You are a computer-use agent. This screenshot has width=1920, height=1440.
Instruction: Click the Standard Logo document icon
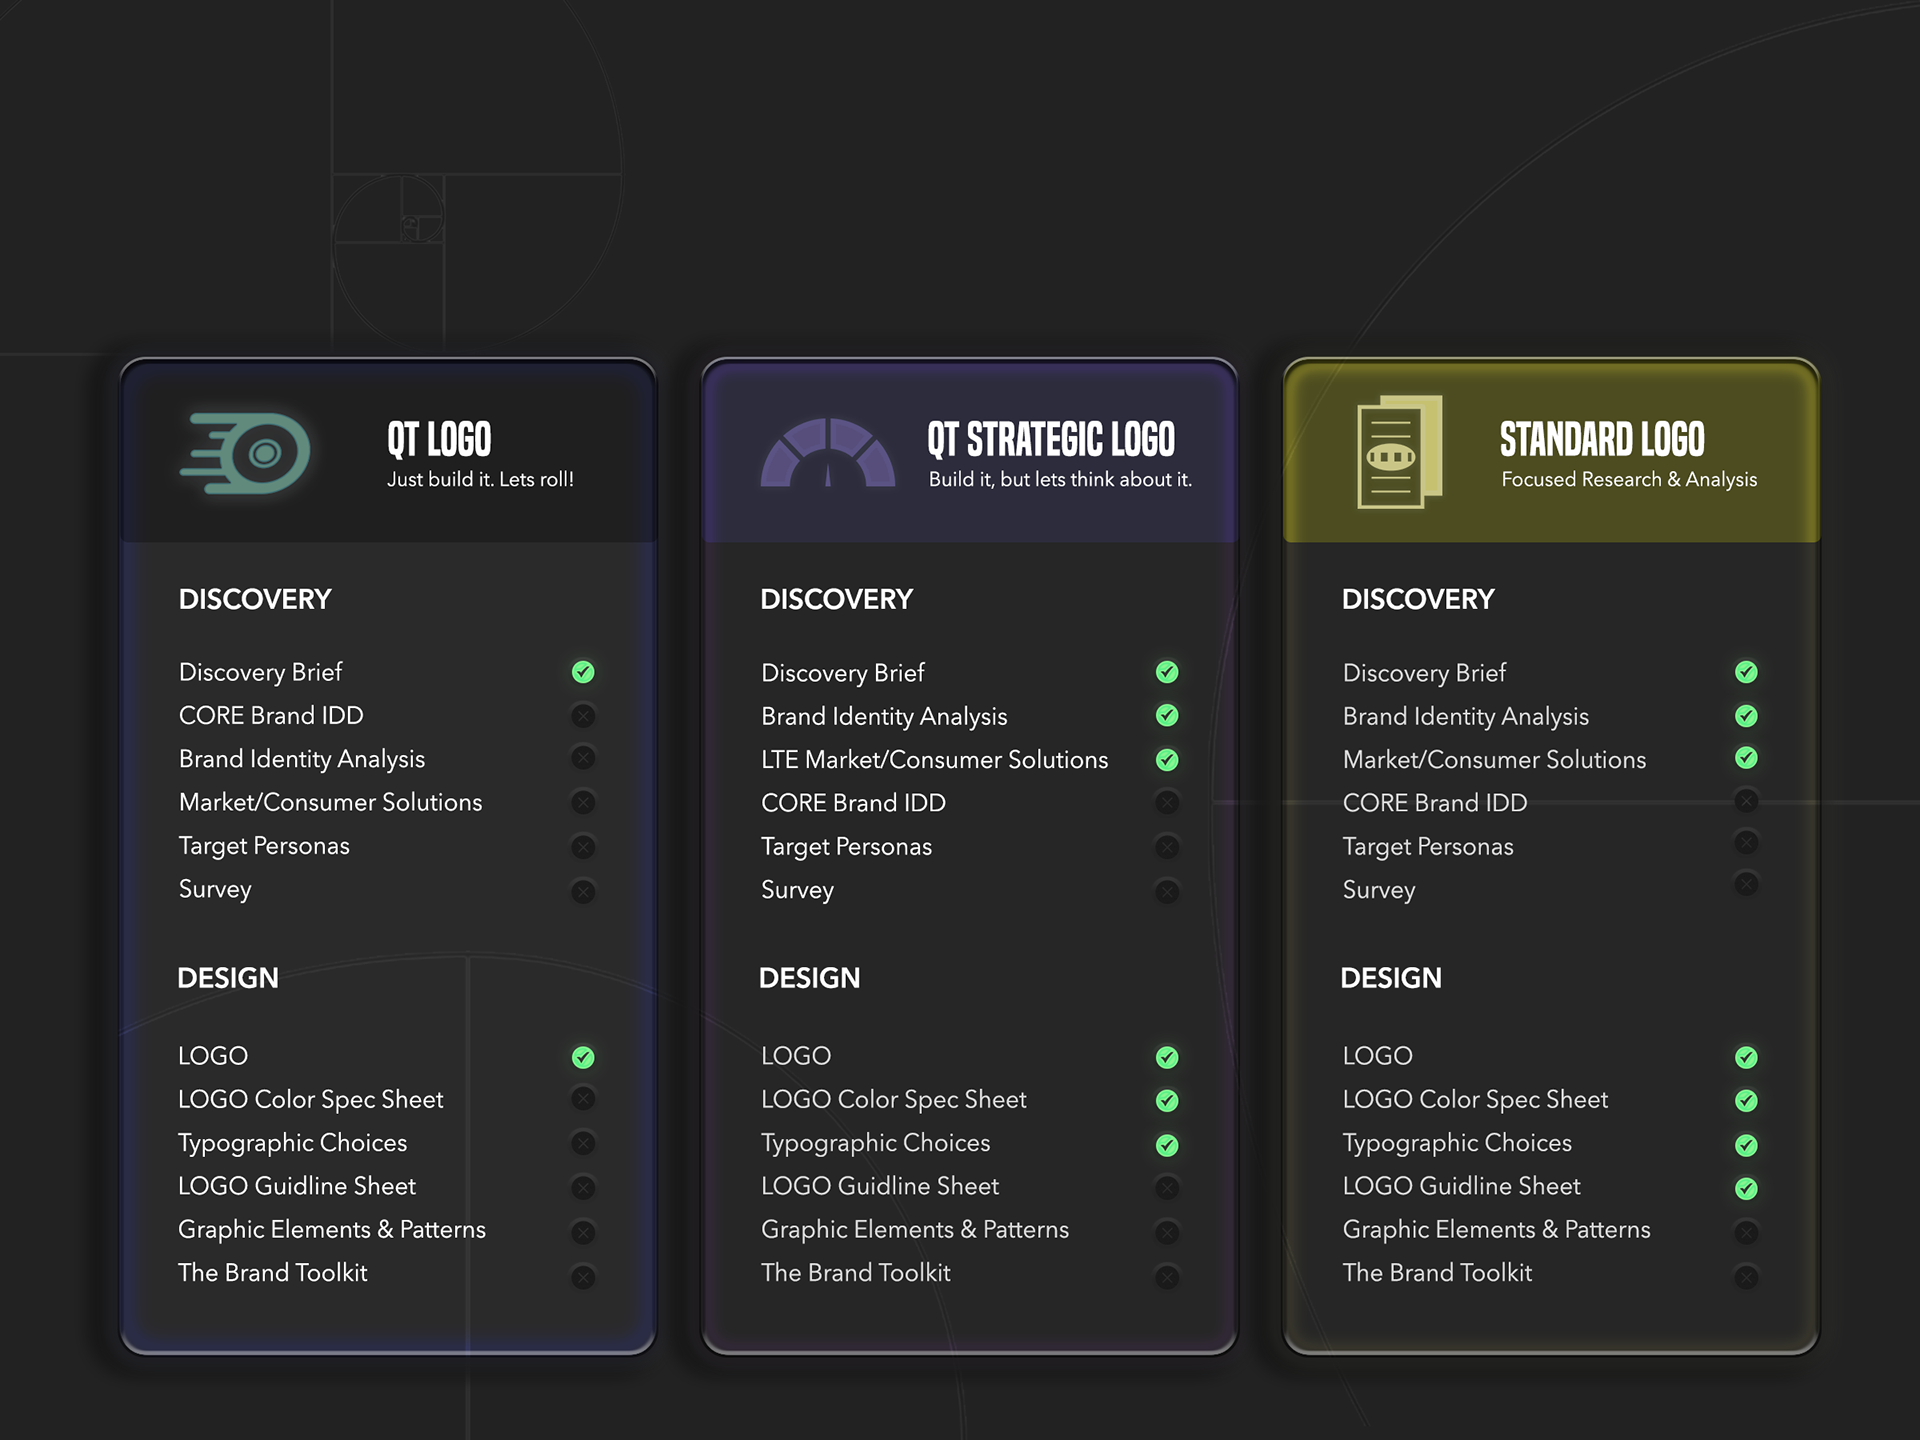pyautogui.click(x=1398, y=452)
